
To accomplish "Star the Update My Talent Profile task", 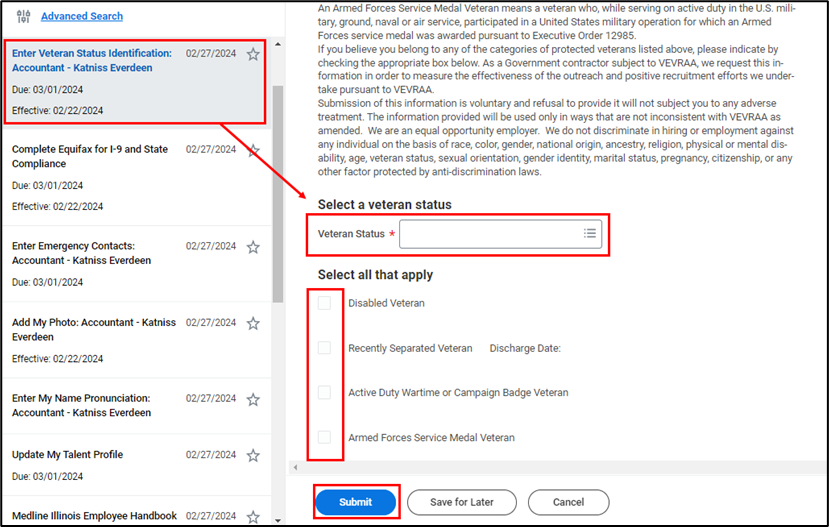I will [253, 456].
